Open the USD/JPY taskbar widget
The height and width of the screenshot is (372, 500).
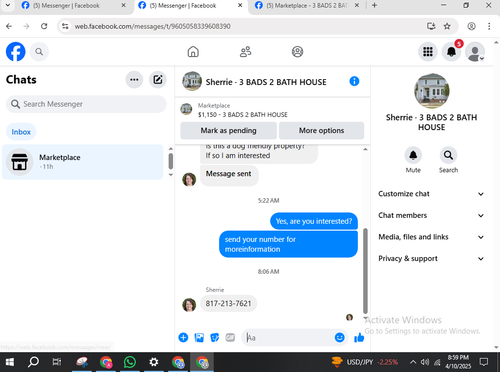pyautogui.click(x=364, y=362)
